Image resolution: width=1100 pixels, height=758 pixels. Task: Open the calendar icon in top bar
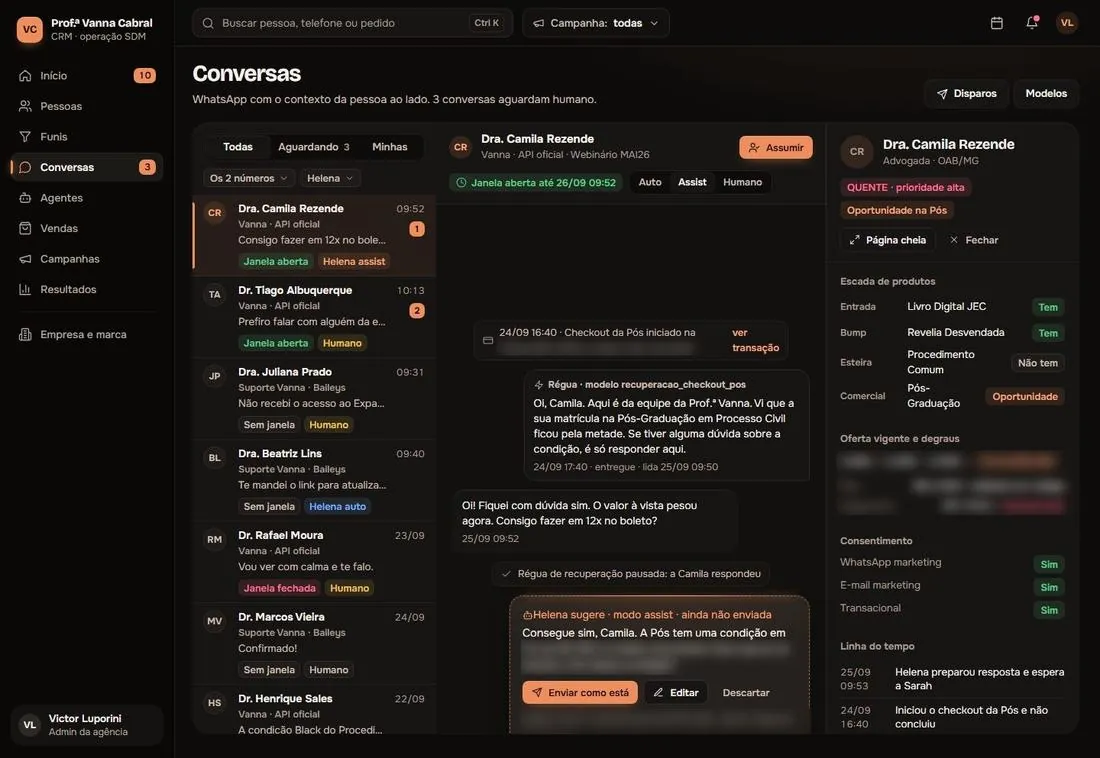point(996,23)
